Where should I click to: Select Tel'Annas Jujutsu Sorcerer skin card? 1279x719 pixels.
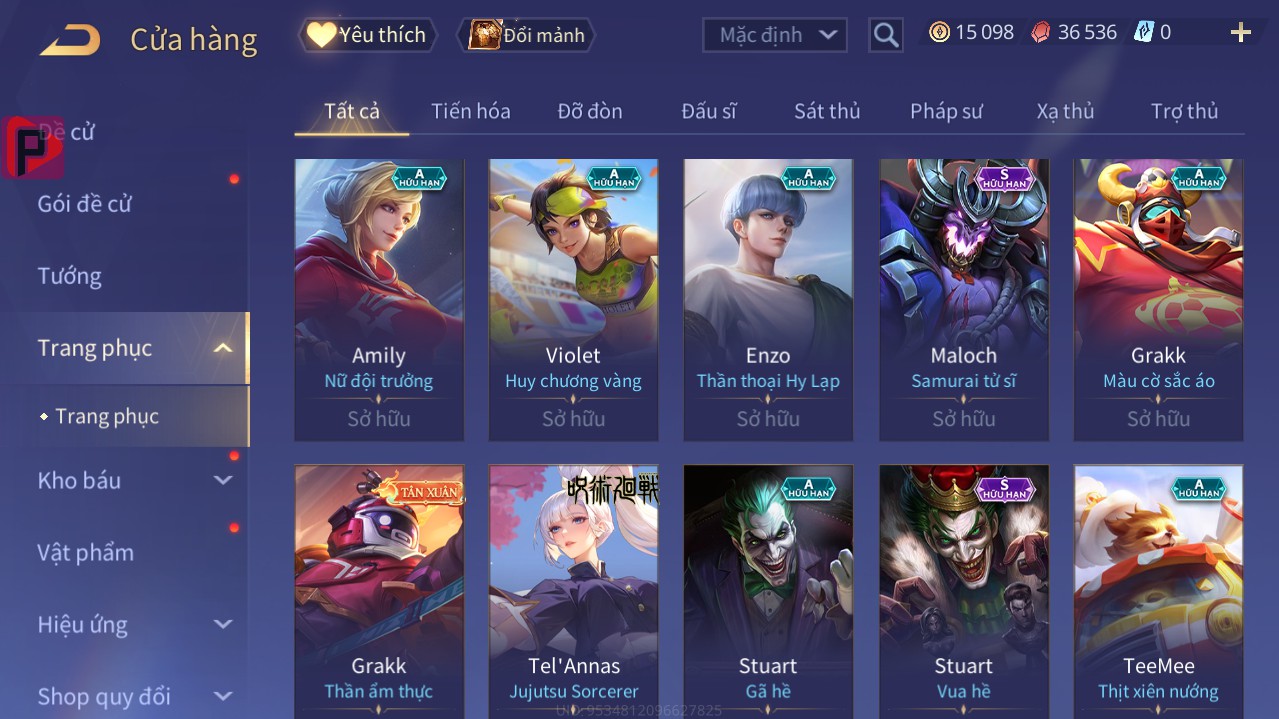573,590
